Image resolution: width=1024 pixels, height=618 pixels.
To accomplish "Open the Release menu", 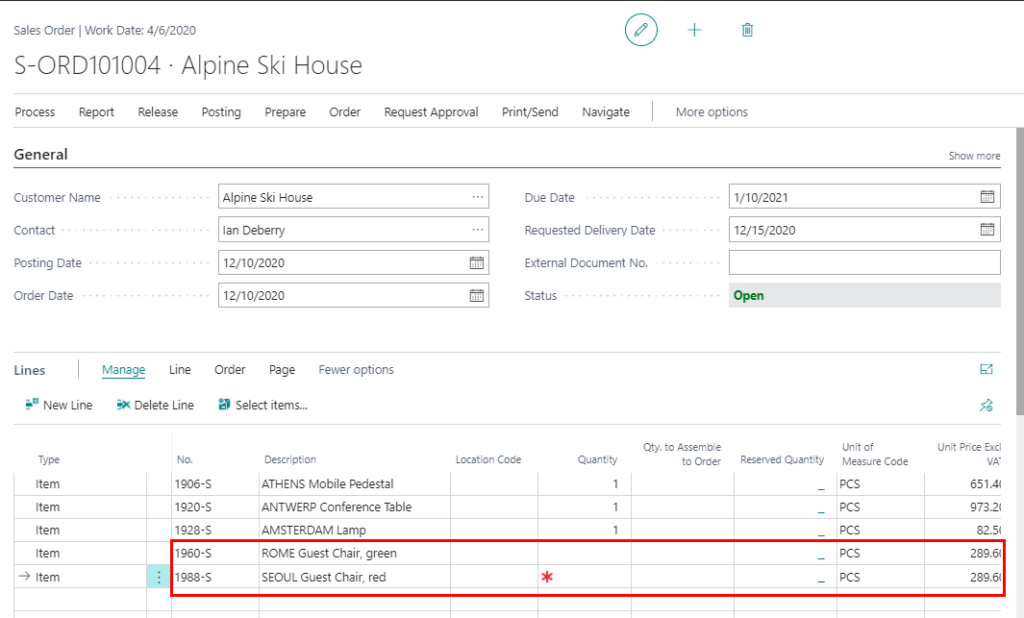I will [x=157, y=112].
